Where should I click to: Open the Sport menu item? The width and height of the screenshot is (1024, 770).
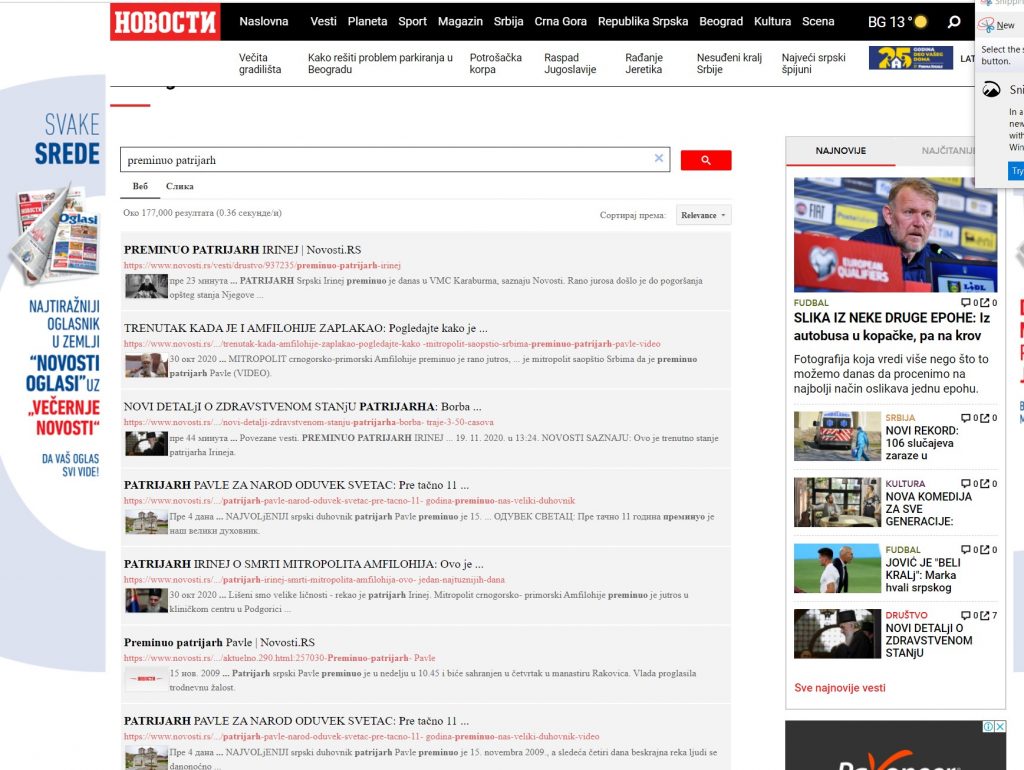[x=412, y=21]
